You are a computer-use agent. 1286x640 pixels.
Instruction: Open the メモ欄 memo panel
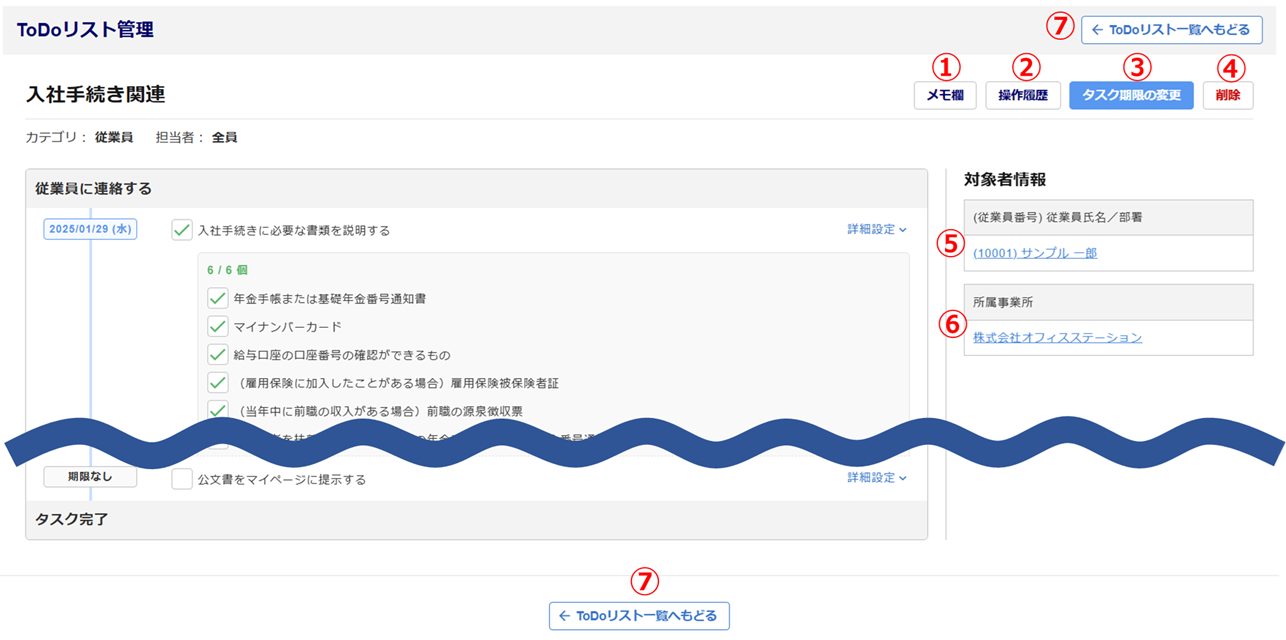tap(945, 96)
